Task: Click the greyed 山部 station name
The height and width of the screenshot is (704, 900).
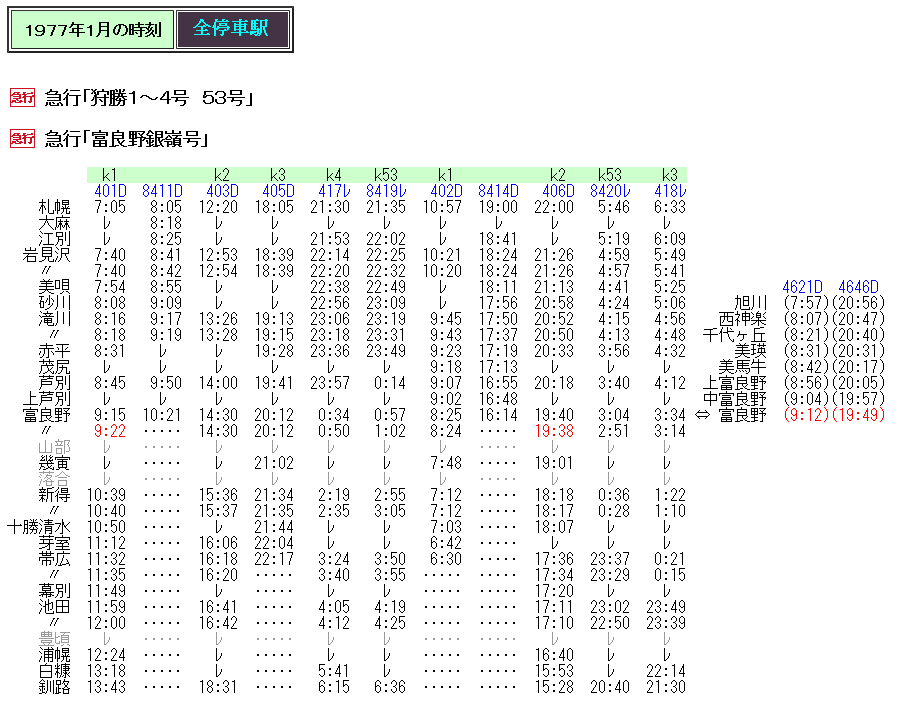Action: click(55, 447)
